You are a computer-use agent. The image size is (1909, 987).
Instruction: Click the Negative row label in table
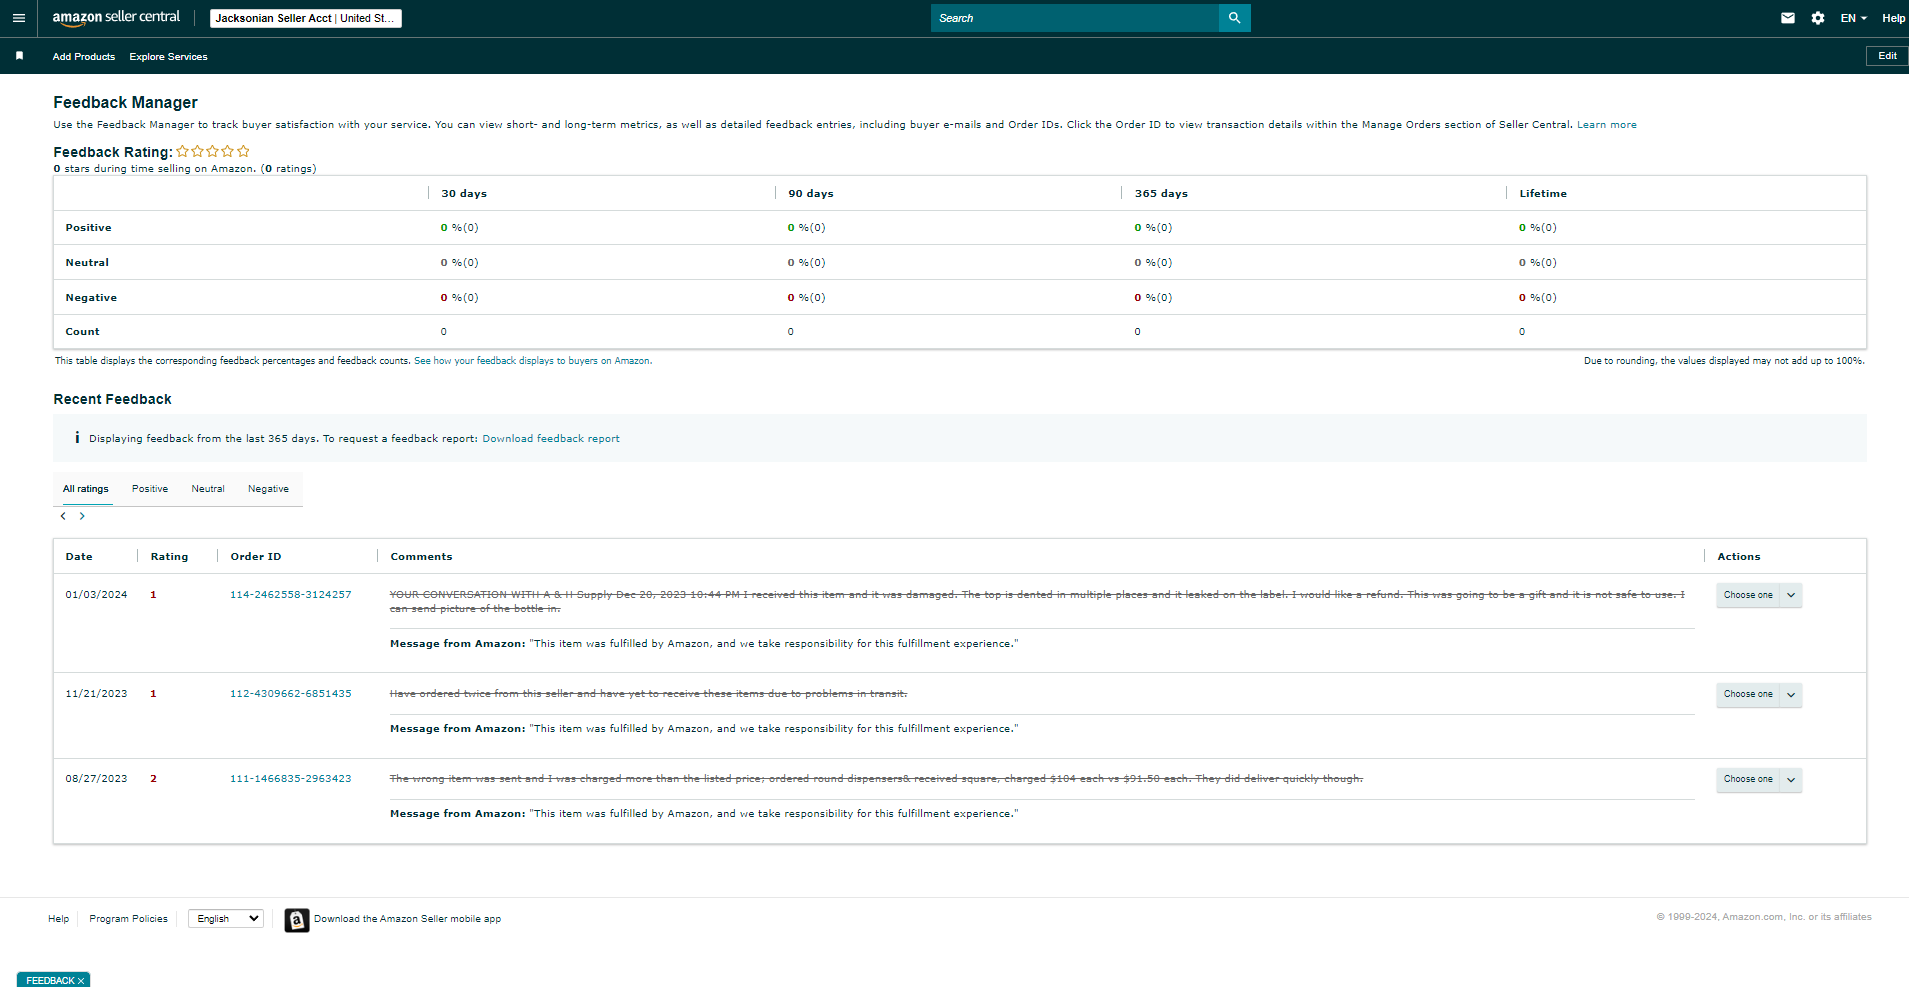click(91, 298)
